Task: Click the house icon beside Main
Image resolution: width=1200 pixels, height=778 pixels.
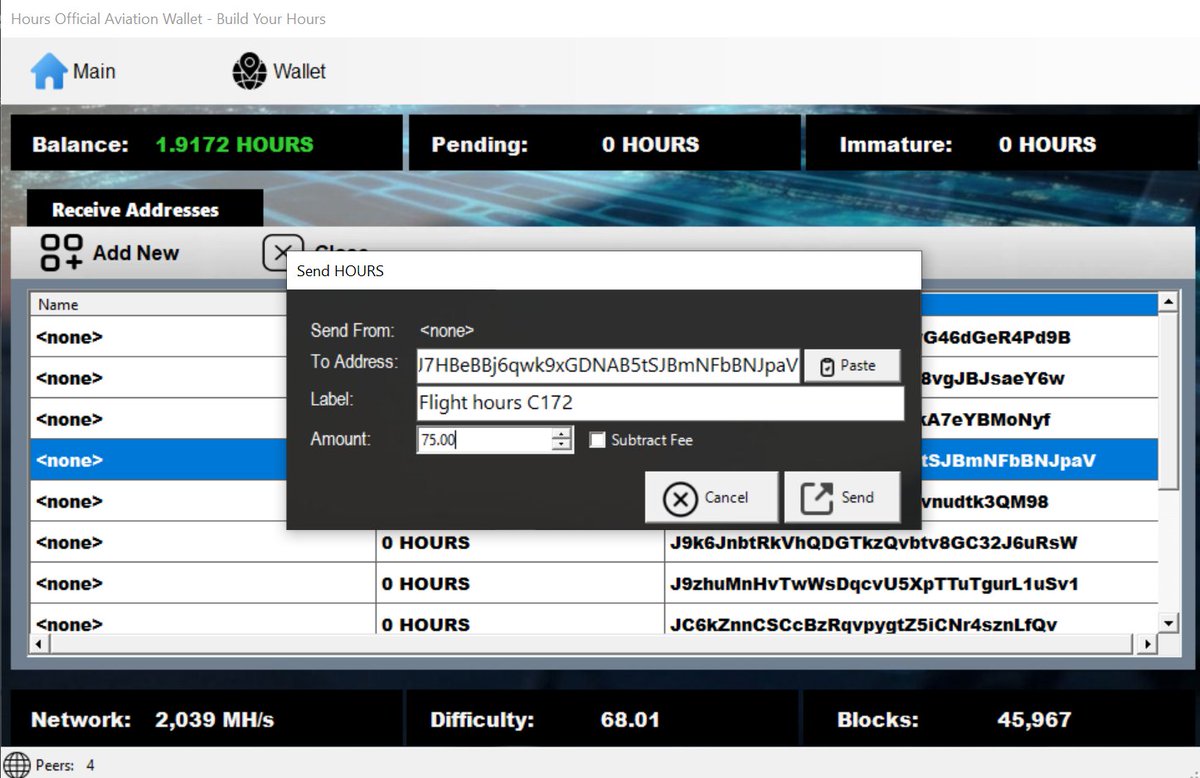Action: [48, 71]
